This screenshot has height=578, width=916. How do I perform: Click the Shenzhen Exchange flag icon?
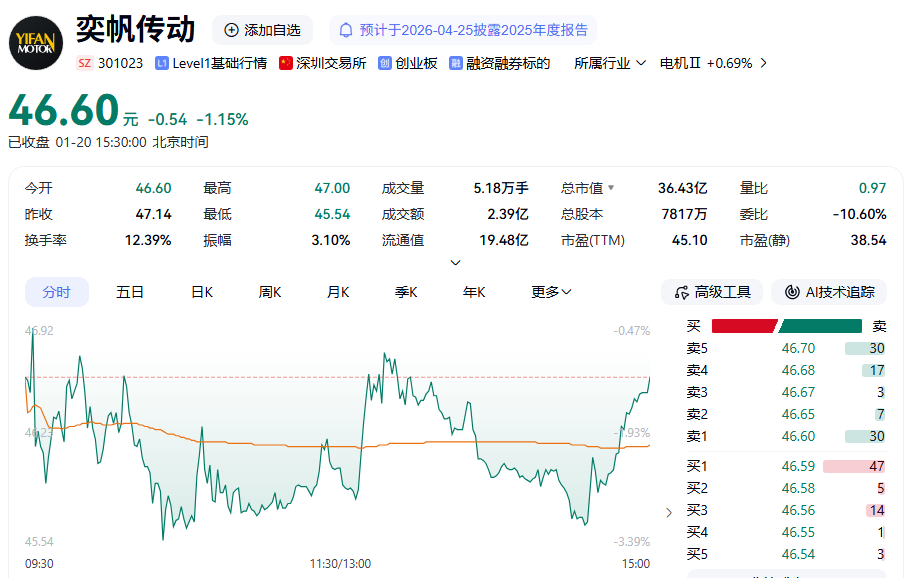286,63
